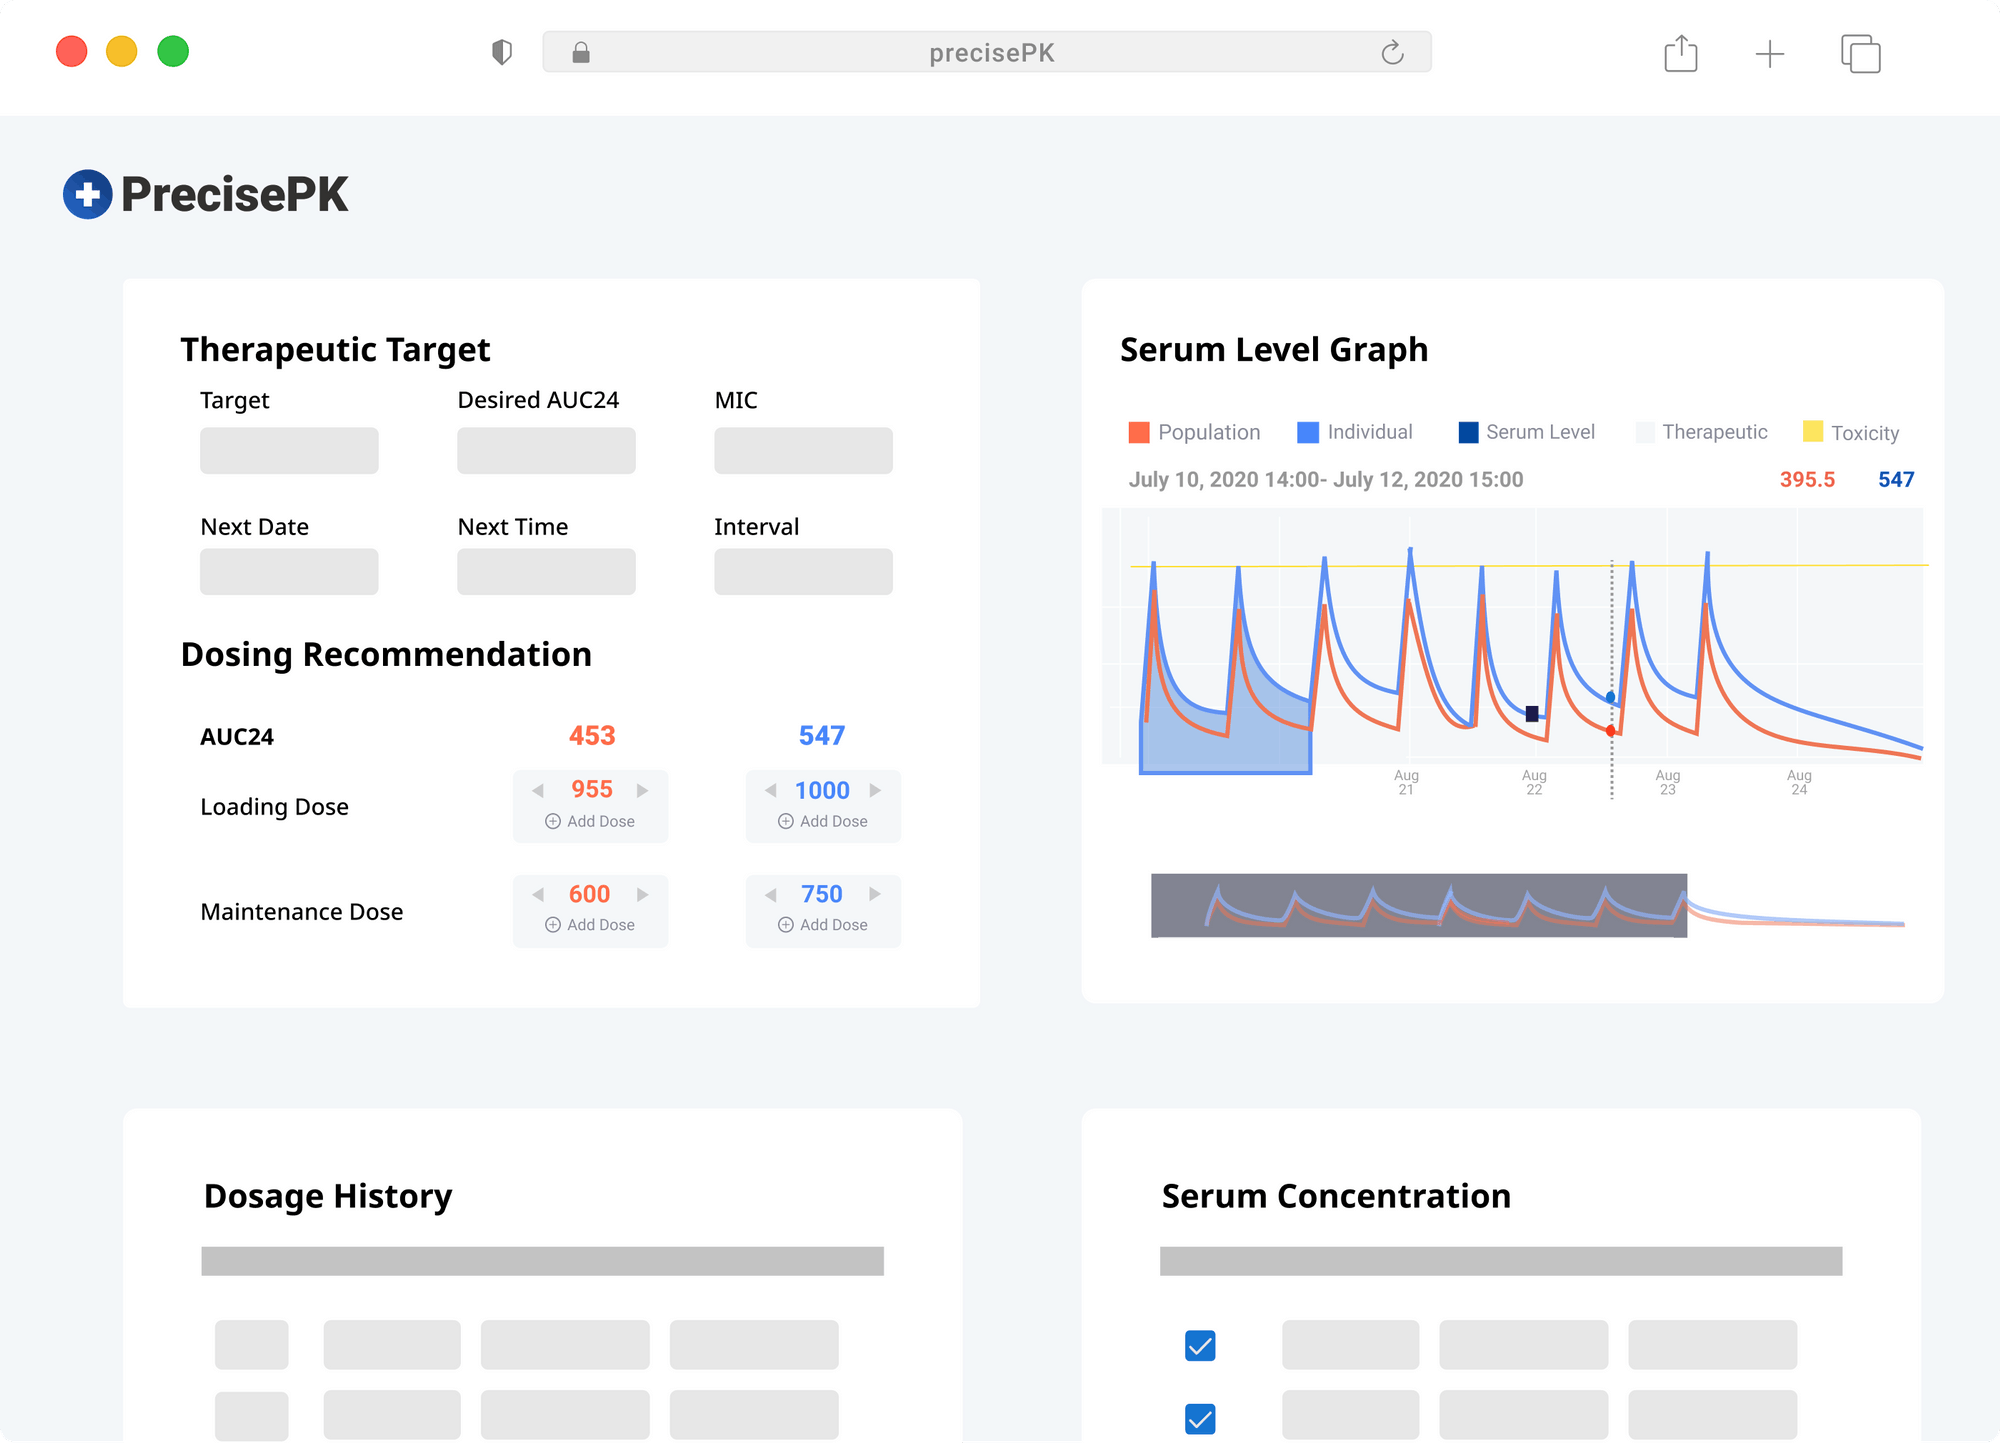
Task: Add Dose under 750 maintenance dose
Action: (823, 925)
